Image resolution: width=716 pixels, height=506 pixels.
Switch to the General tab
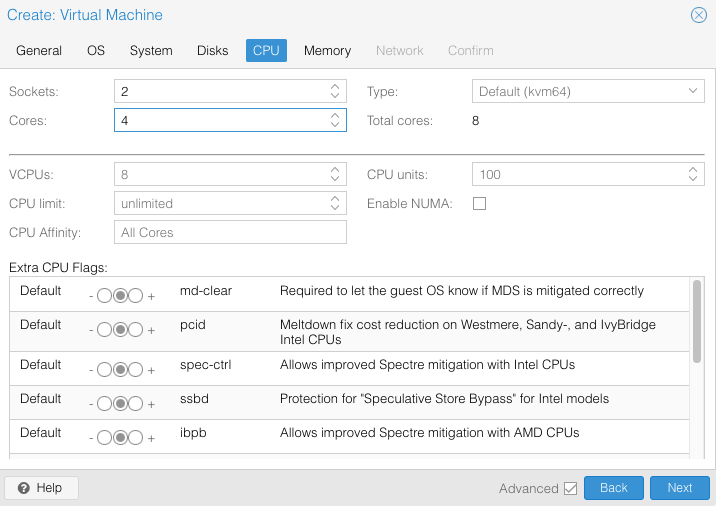pyautogui.click(x=39, y=50)
